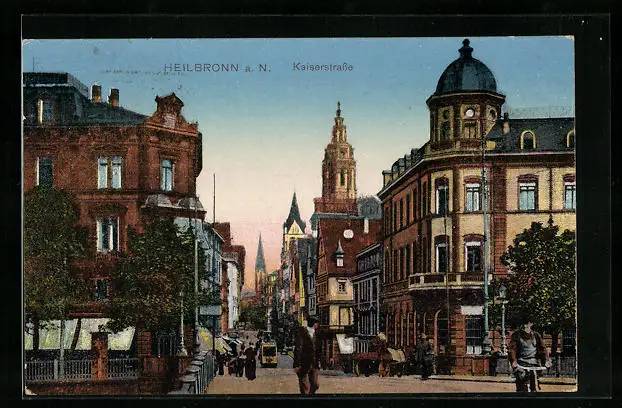Click the HEILBRONN a. N. caption text
The image size is (622, 408).
[216, 67]
